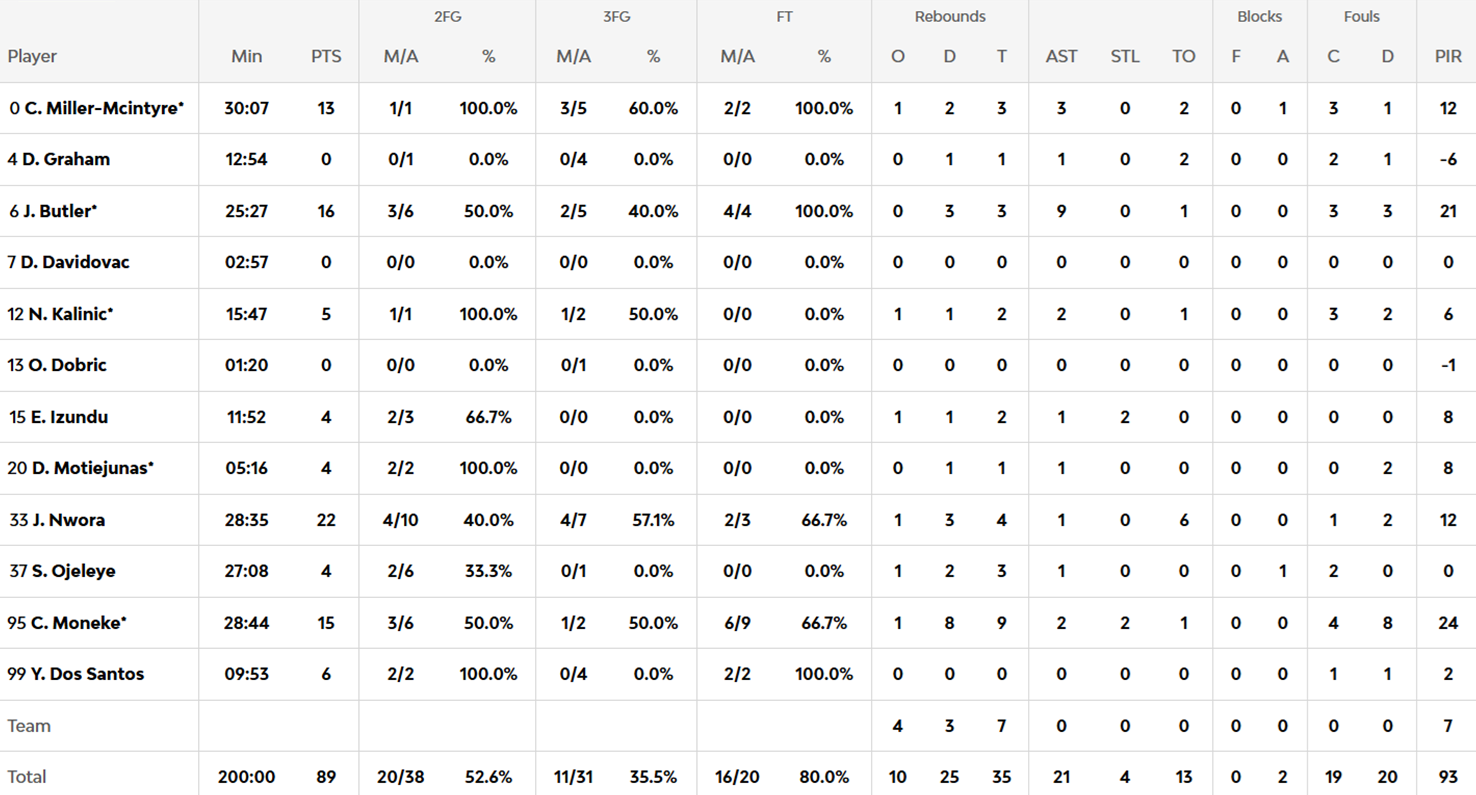Click the 3FG group header
The width and height of the screenshot is (1476, 795).
[x=616, y=17]
